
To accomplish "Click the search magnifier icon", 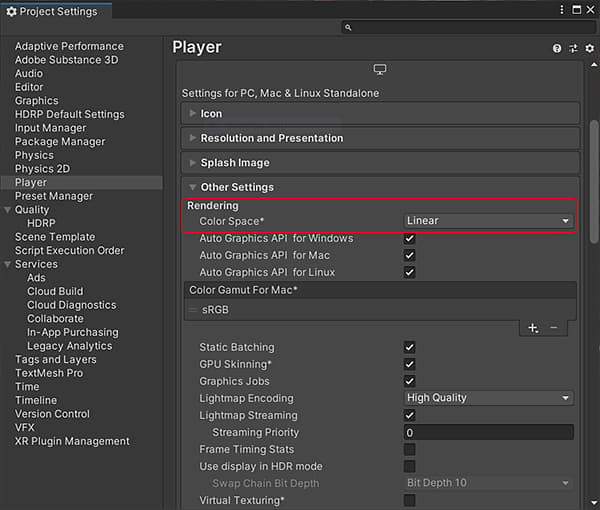I will tap(348, 28).
